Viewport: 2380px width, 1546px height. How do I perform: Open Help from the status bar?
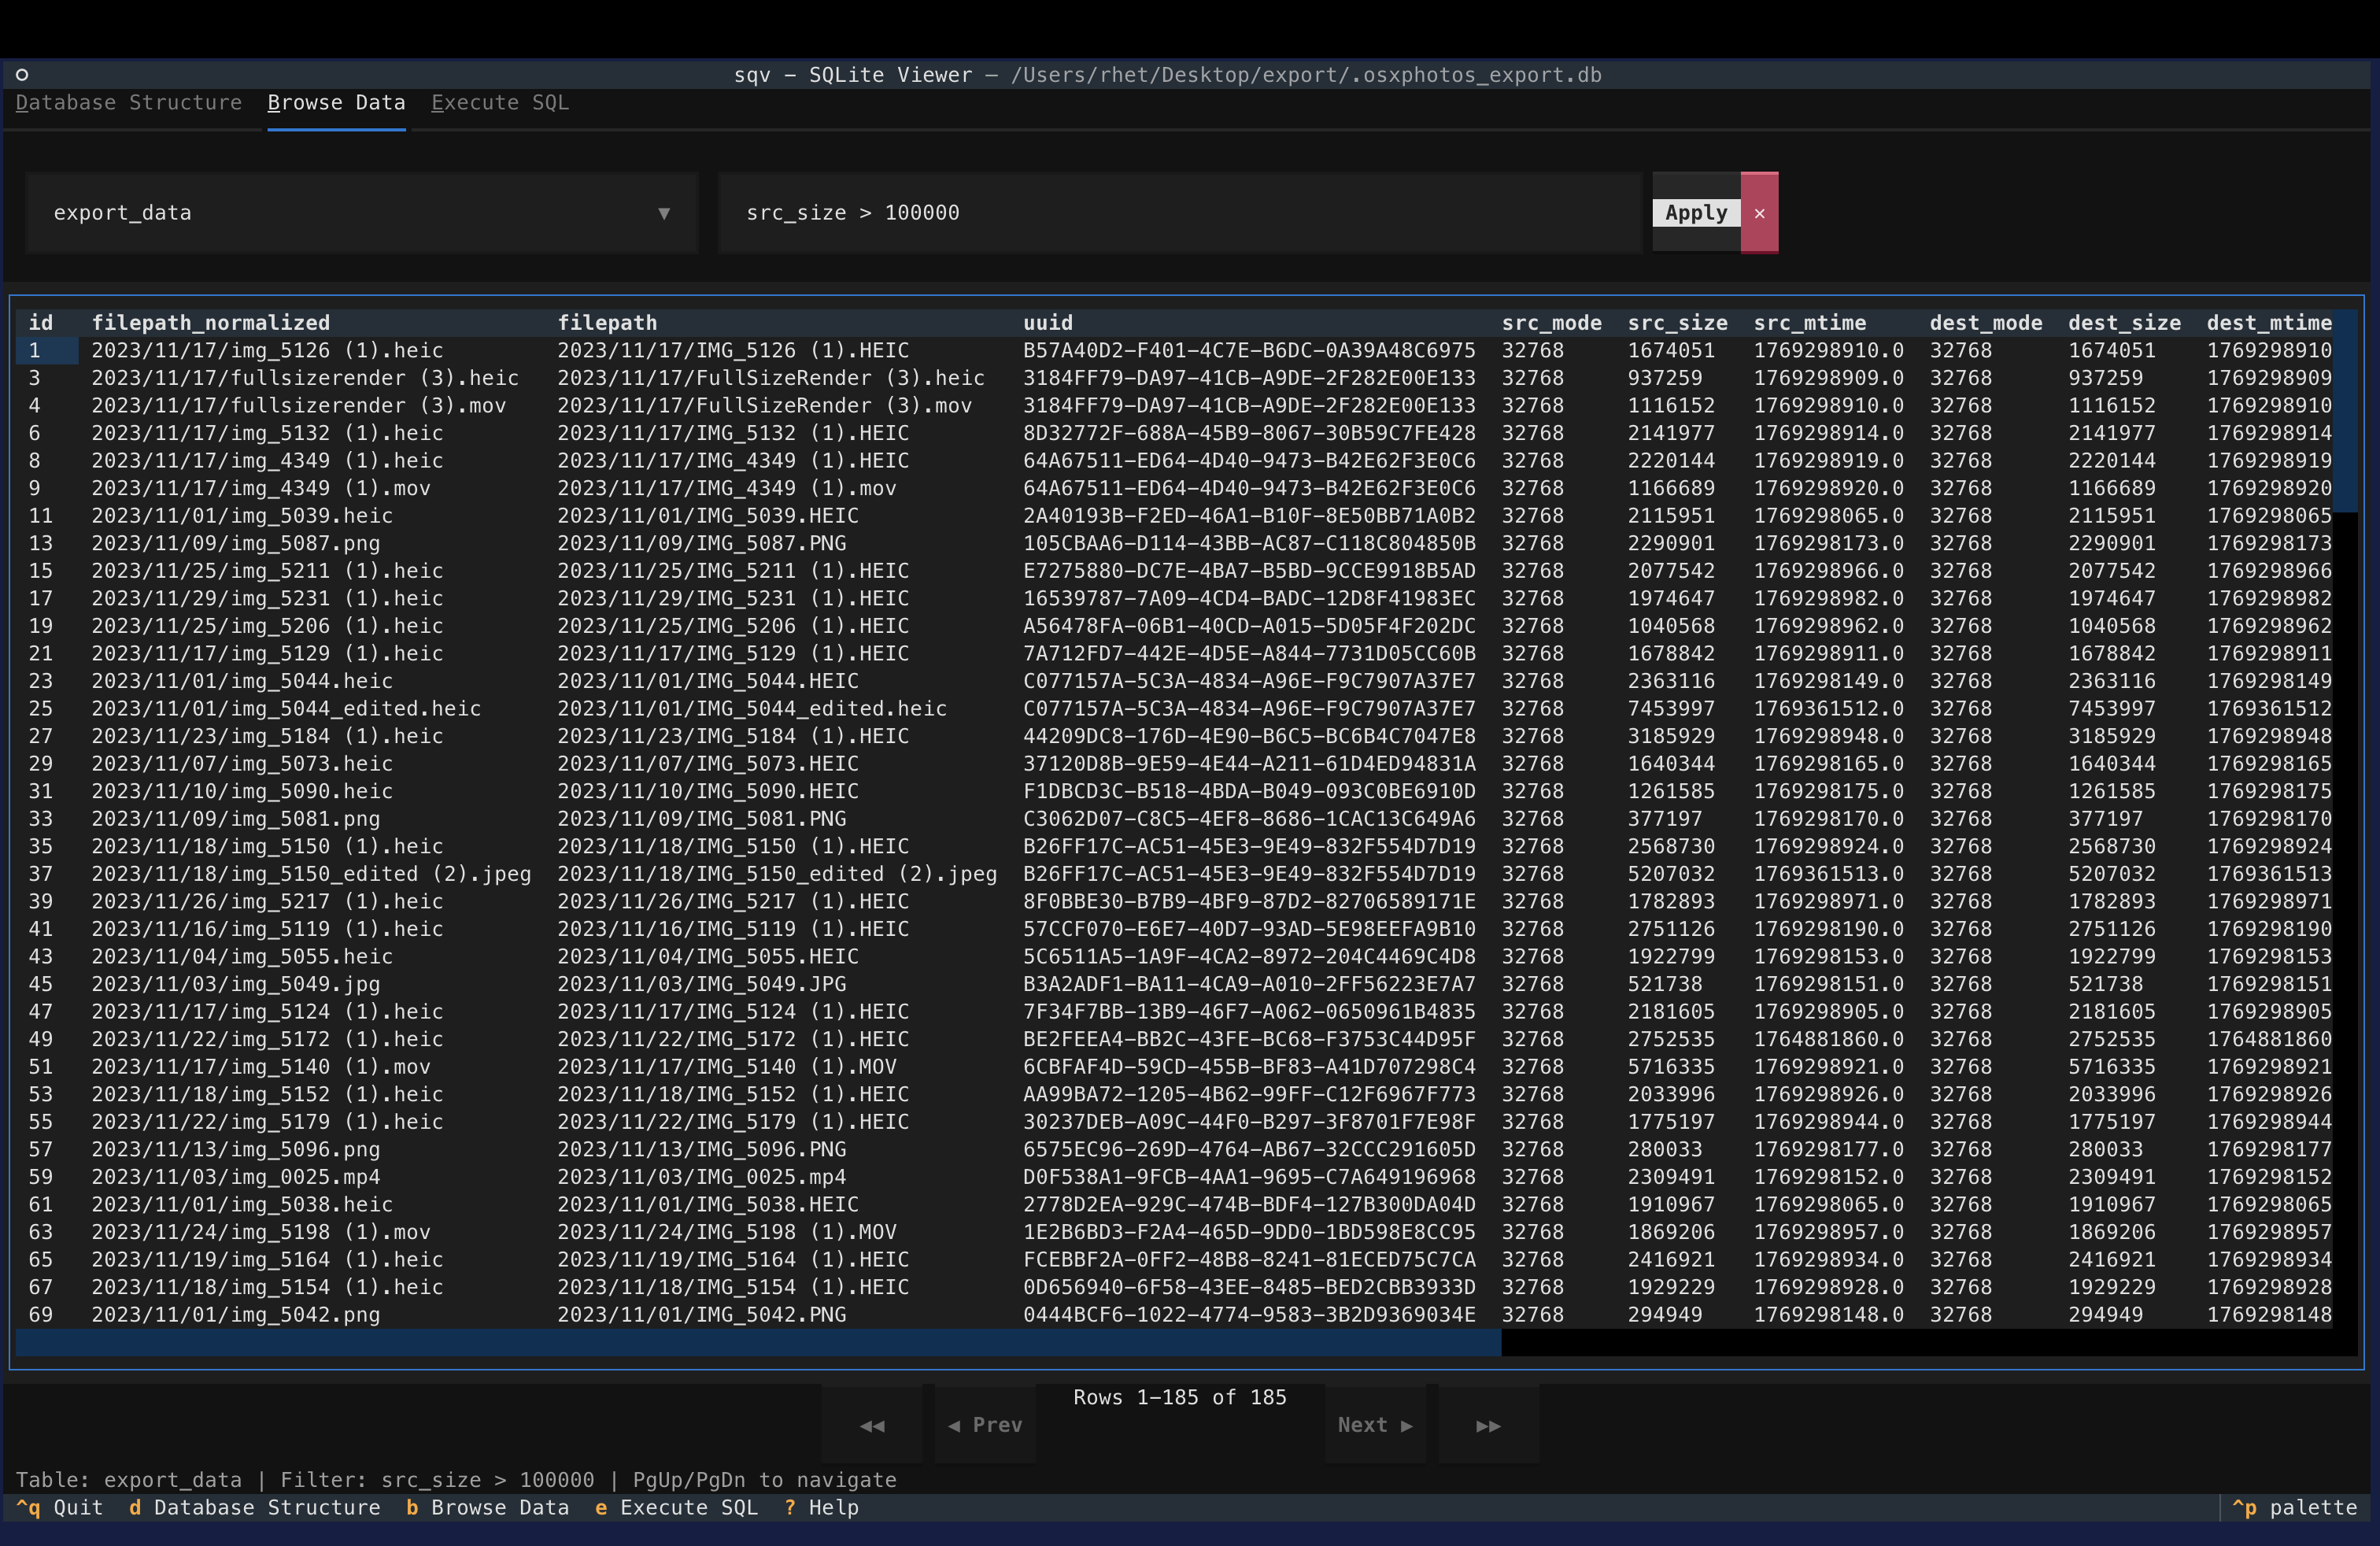(821, 1508)
